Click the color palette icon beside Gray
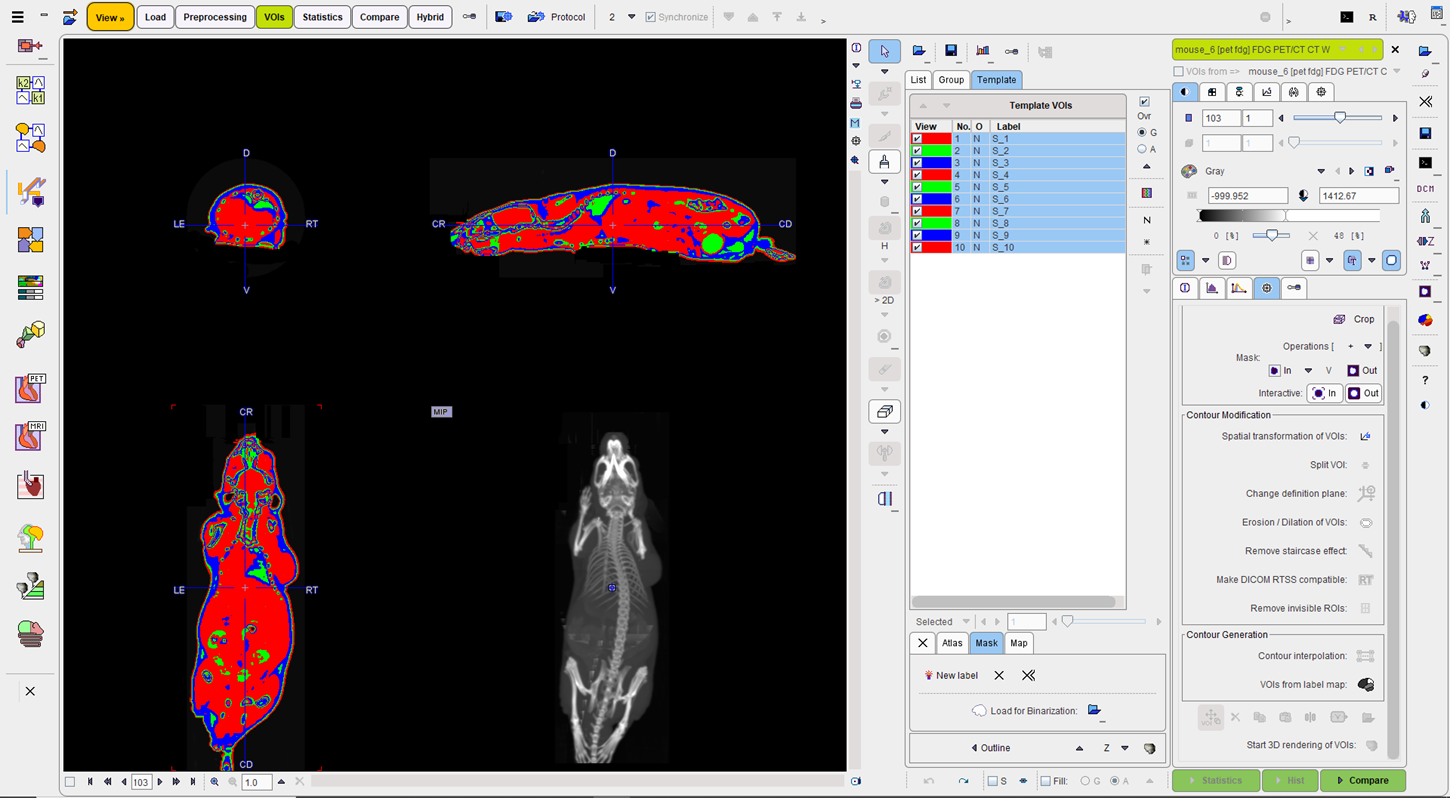The width and height of the screenshot is (1450, 798). pos(1189,171)
